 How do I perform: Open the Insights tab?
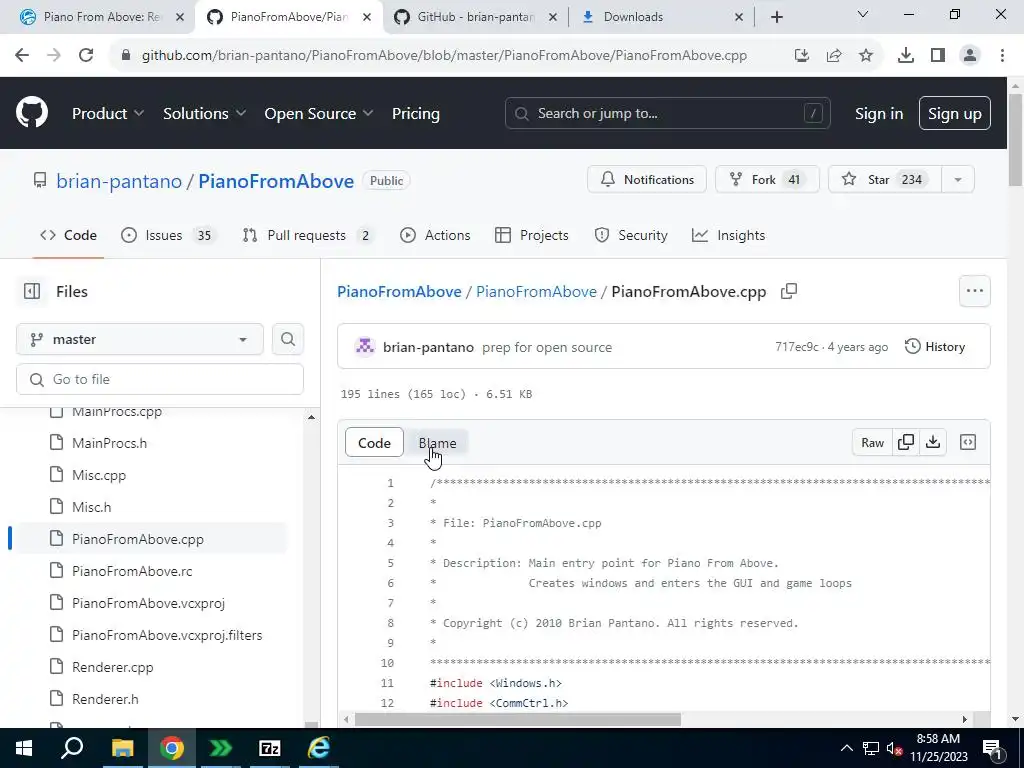point(728,235)
